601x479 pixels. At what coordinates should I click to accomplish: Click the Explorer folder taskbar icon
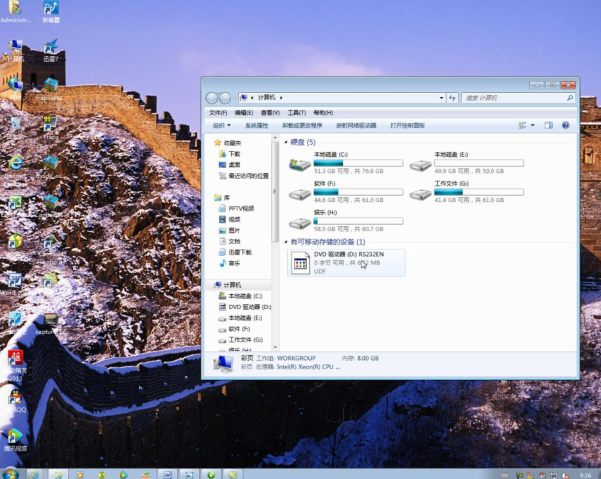click(x=58, y=474)
